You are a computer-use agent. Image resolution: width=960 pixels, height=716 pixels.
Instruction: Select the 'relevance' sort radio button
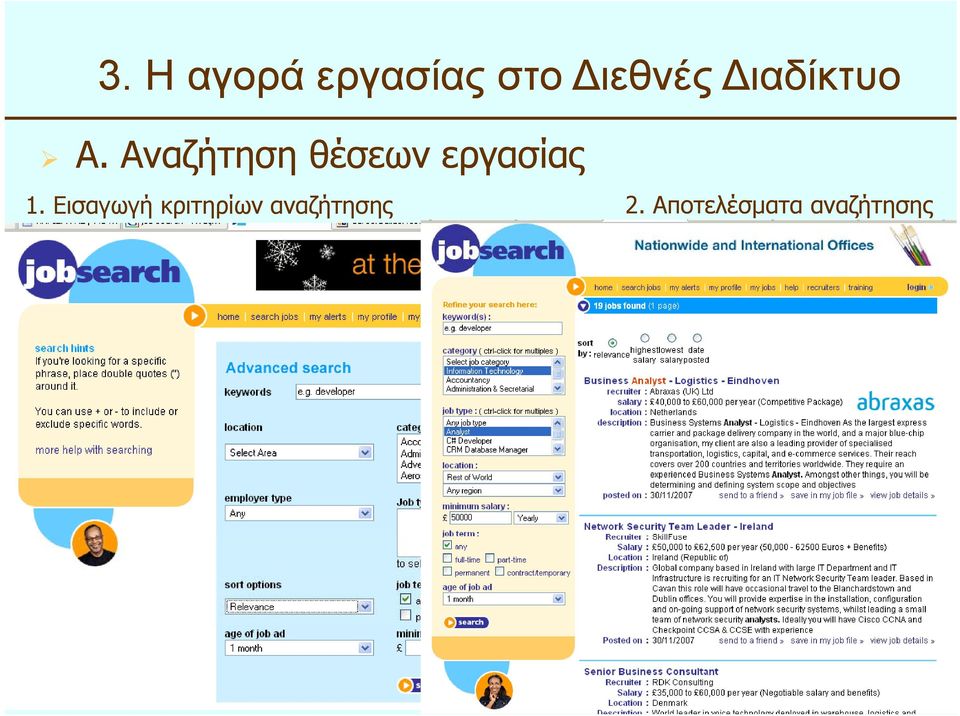tap(612, 342)
